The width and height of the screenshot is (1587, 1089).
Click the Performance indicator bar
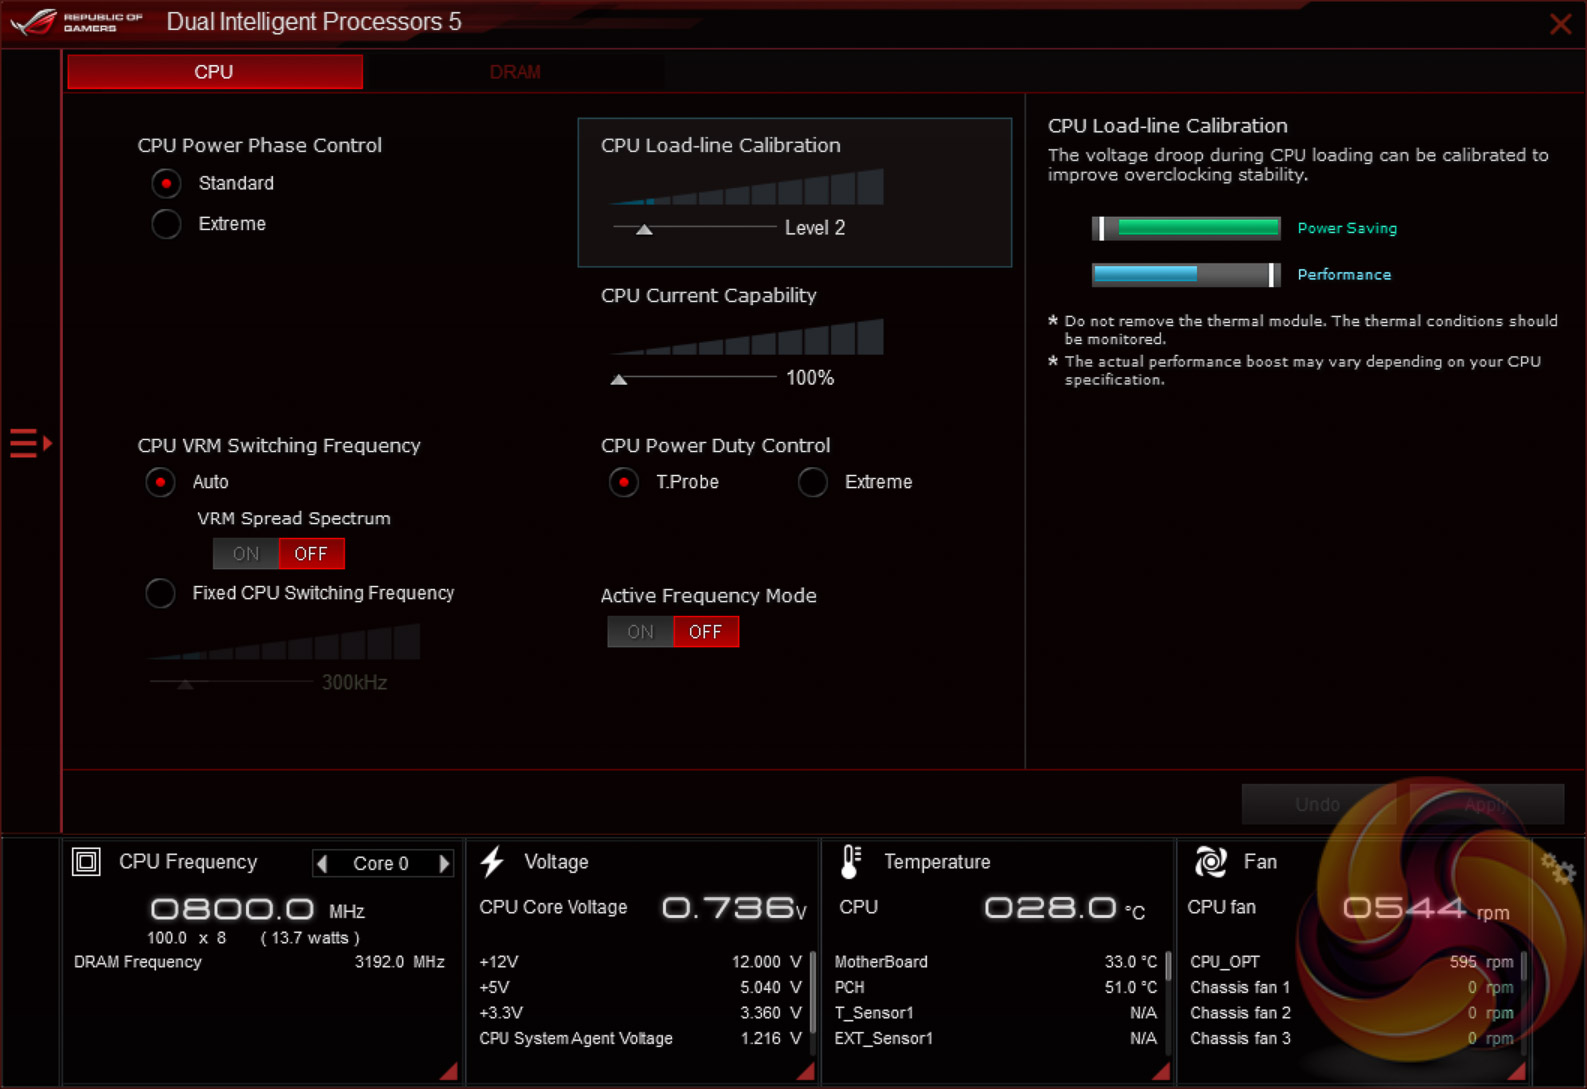coord(1186,274)
